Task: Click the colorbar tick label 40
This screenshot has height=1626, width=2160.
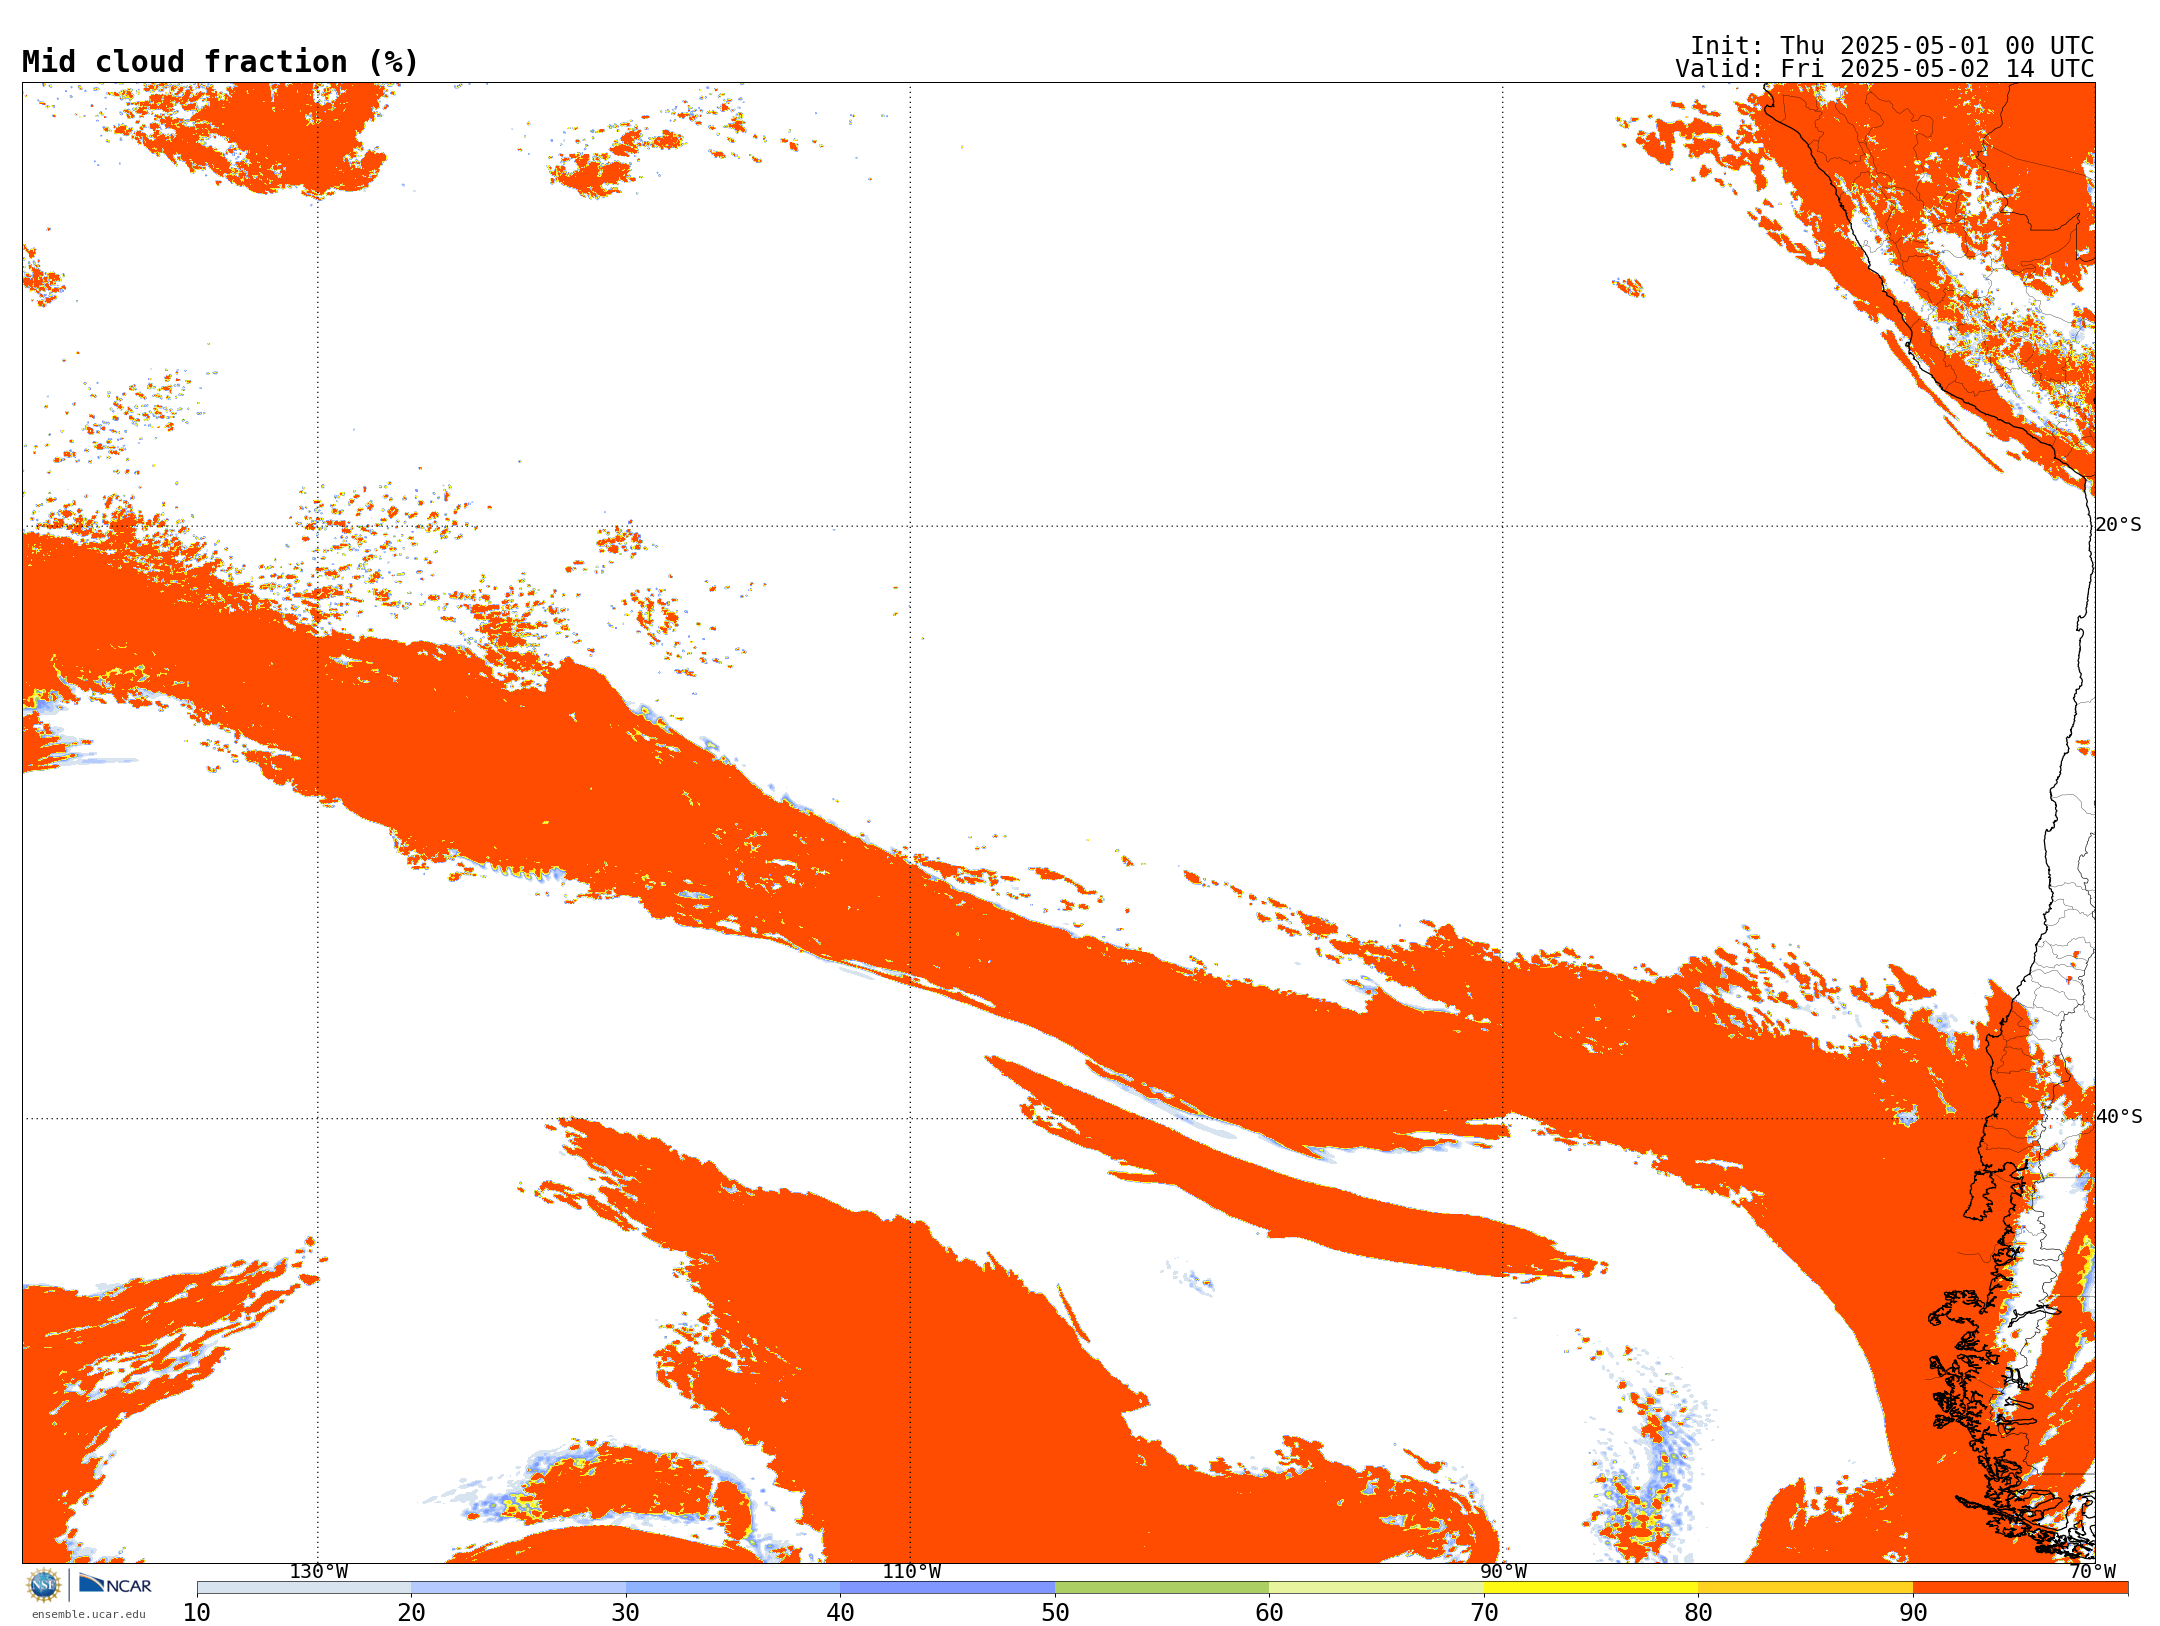Action: pos(840,1612)
